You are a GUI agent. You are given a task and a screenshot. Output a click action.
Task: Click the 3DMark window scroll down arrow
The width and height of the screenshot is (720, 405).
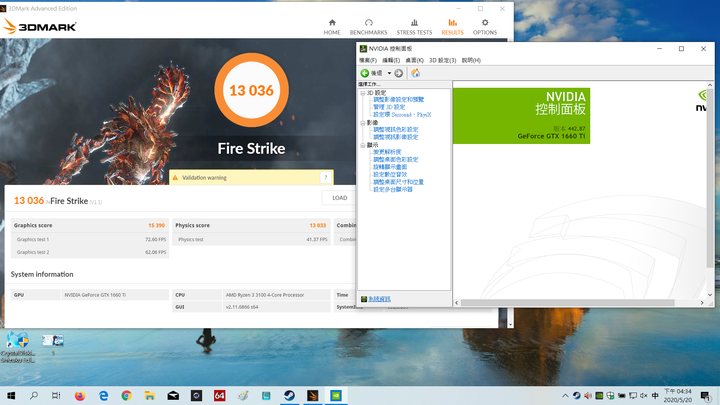510,325
